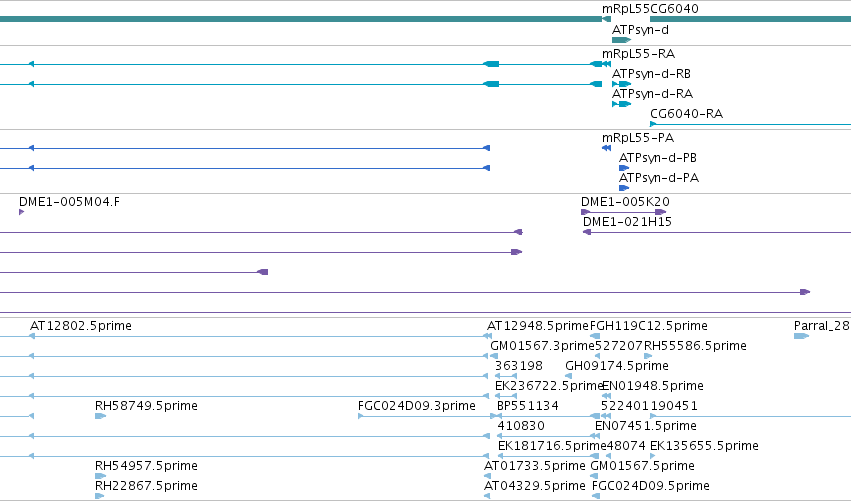The height and width of the screenshot is (501, 851).
Task: Click the Parral_28 feature arrow glyph
Action: 802,336
